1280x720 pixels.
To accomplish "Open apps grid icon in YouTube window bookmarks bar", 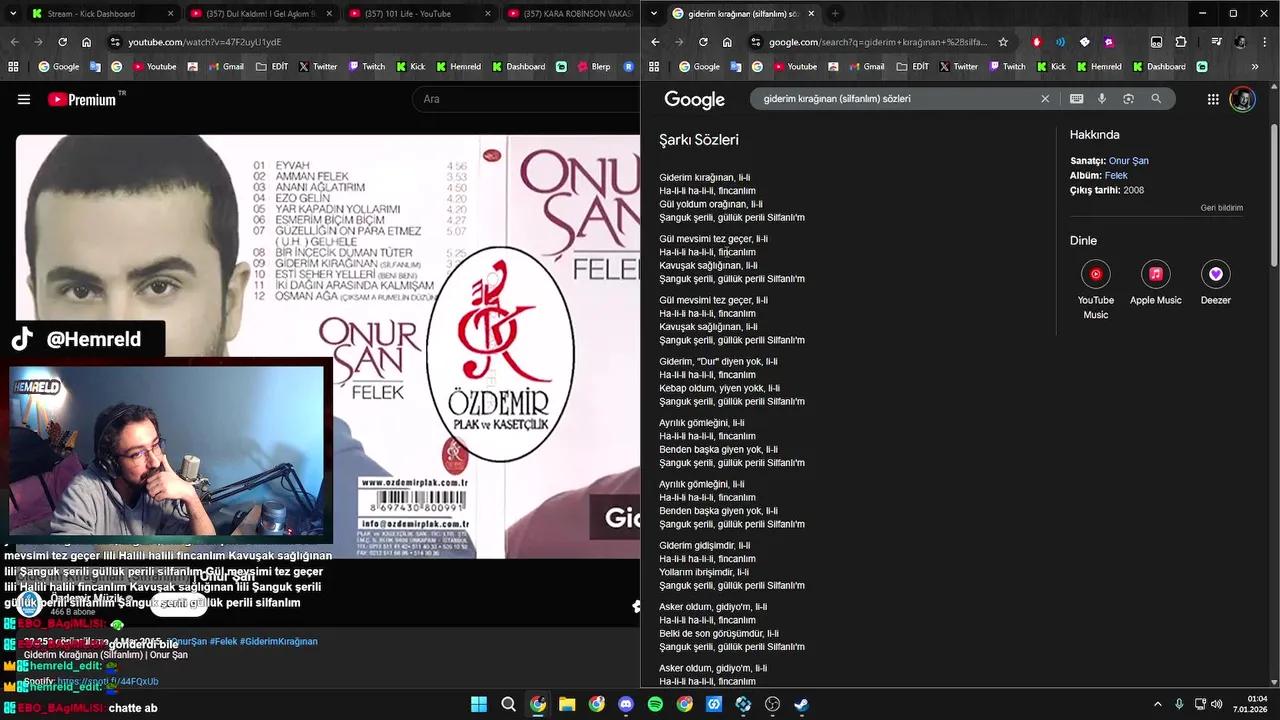I will (x=13, y=67).
